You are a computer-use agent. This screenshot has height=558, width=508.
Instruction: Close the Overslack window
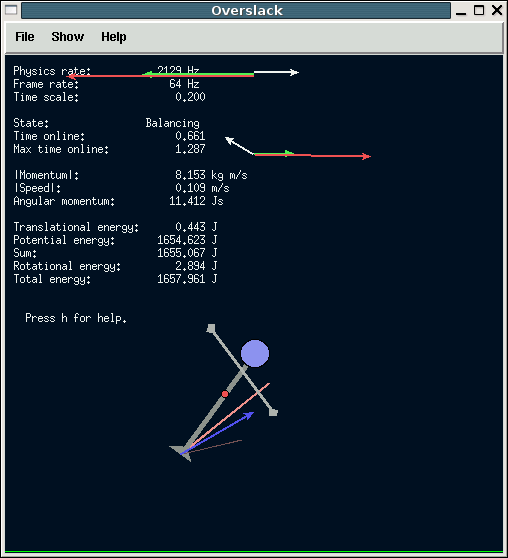497,10
